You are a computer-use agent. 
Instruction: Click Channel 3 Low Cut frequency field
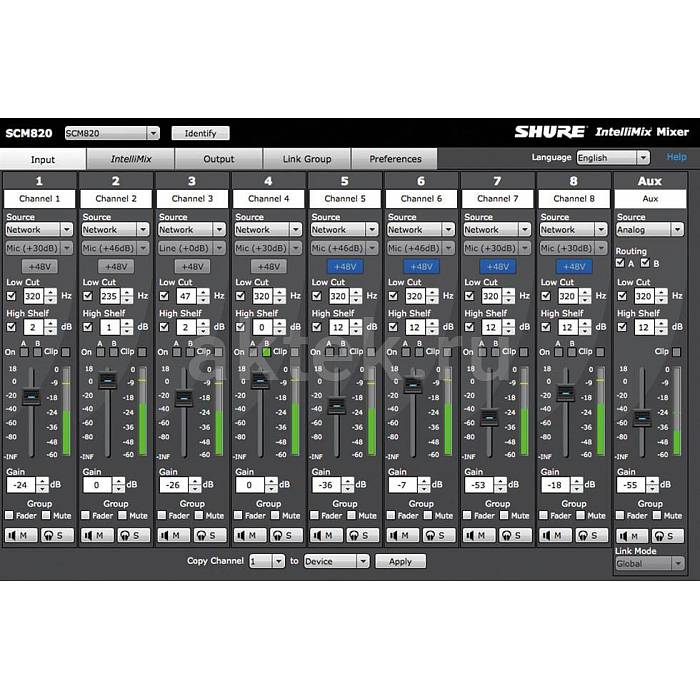185,296
